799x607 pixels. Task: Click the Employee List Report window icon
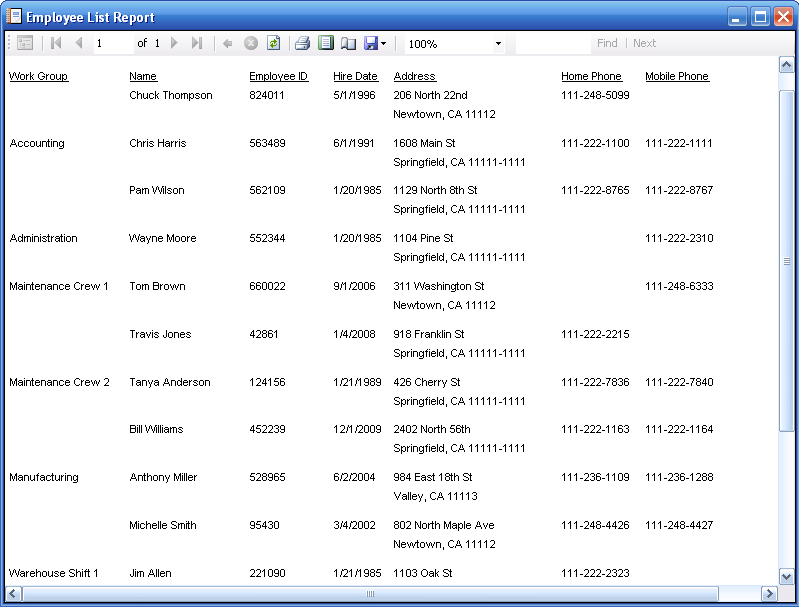coord(13,17)
